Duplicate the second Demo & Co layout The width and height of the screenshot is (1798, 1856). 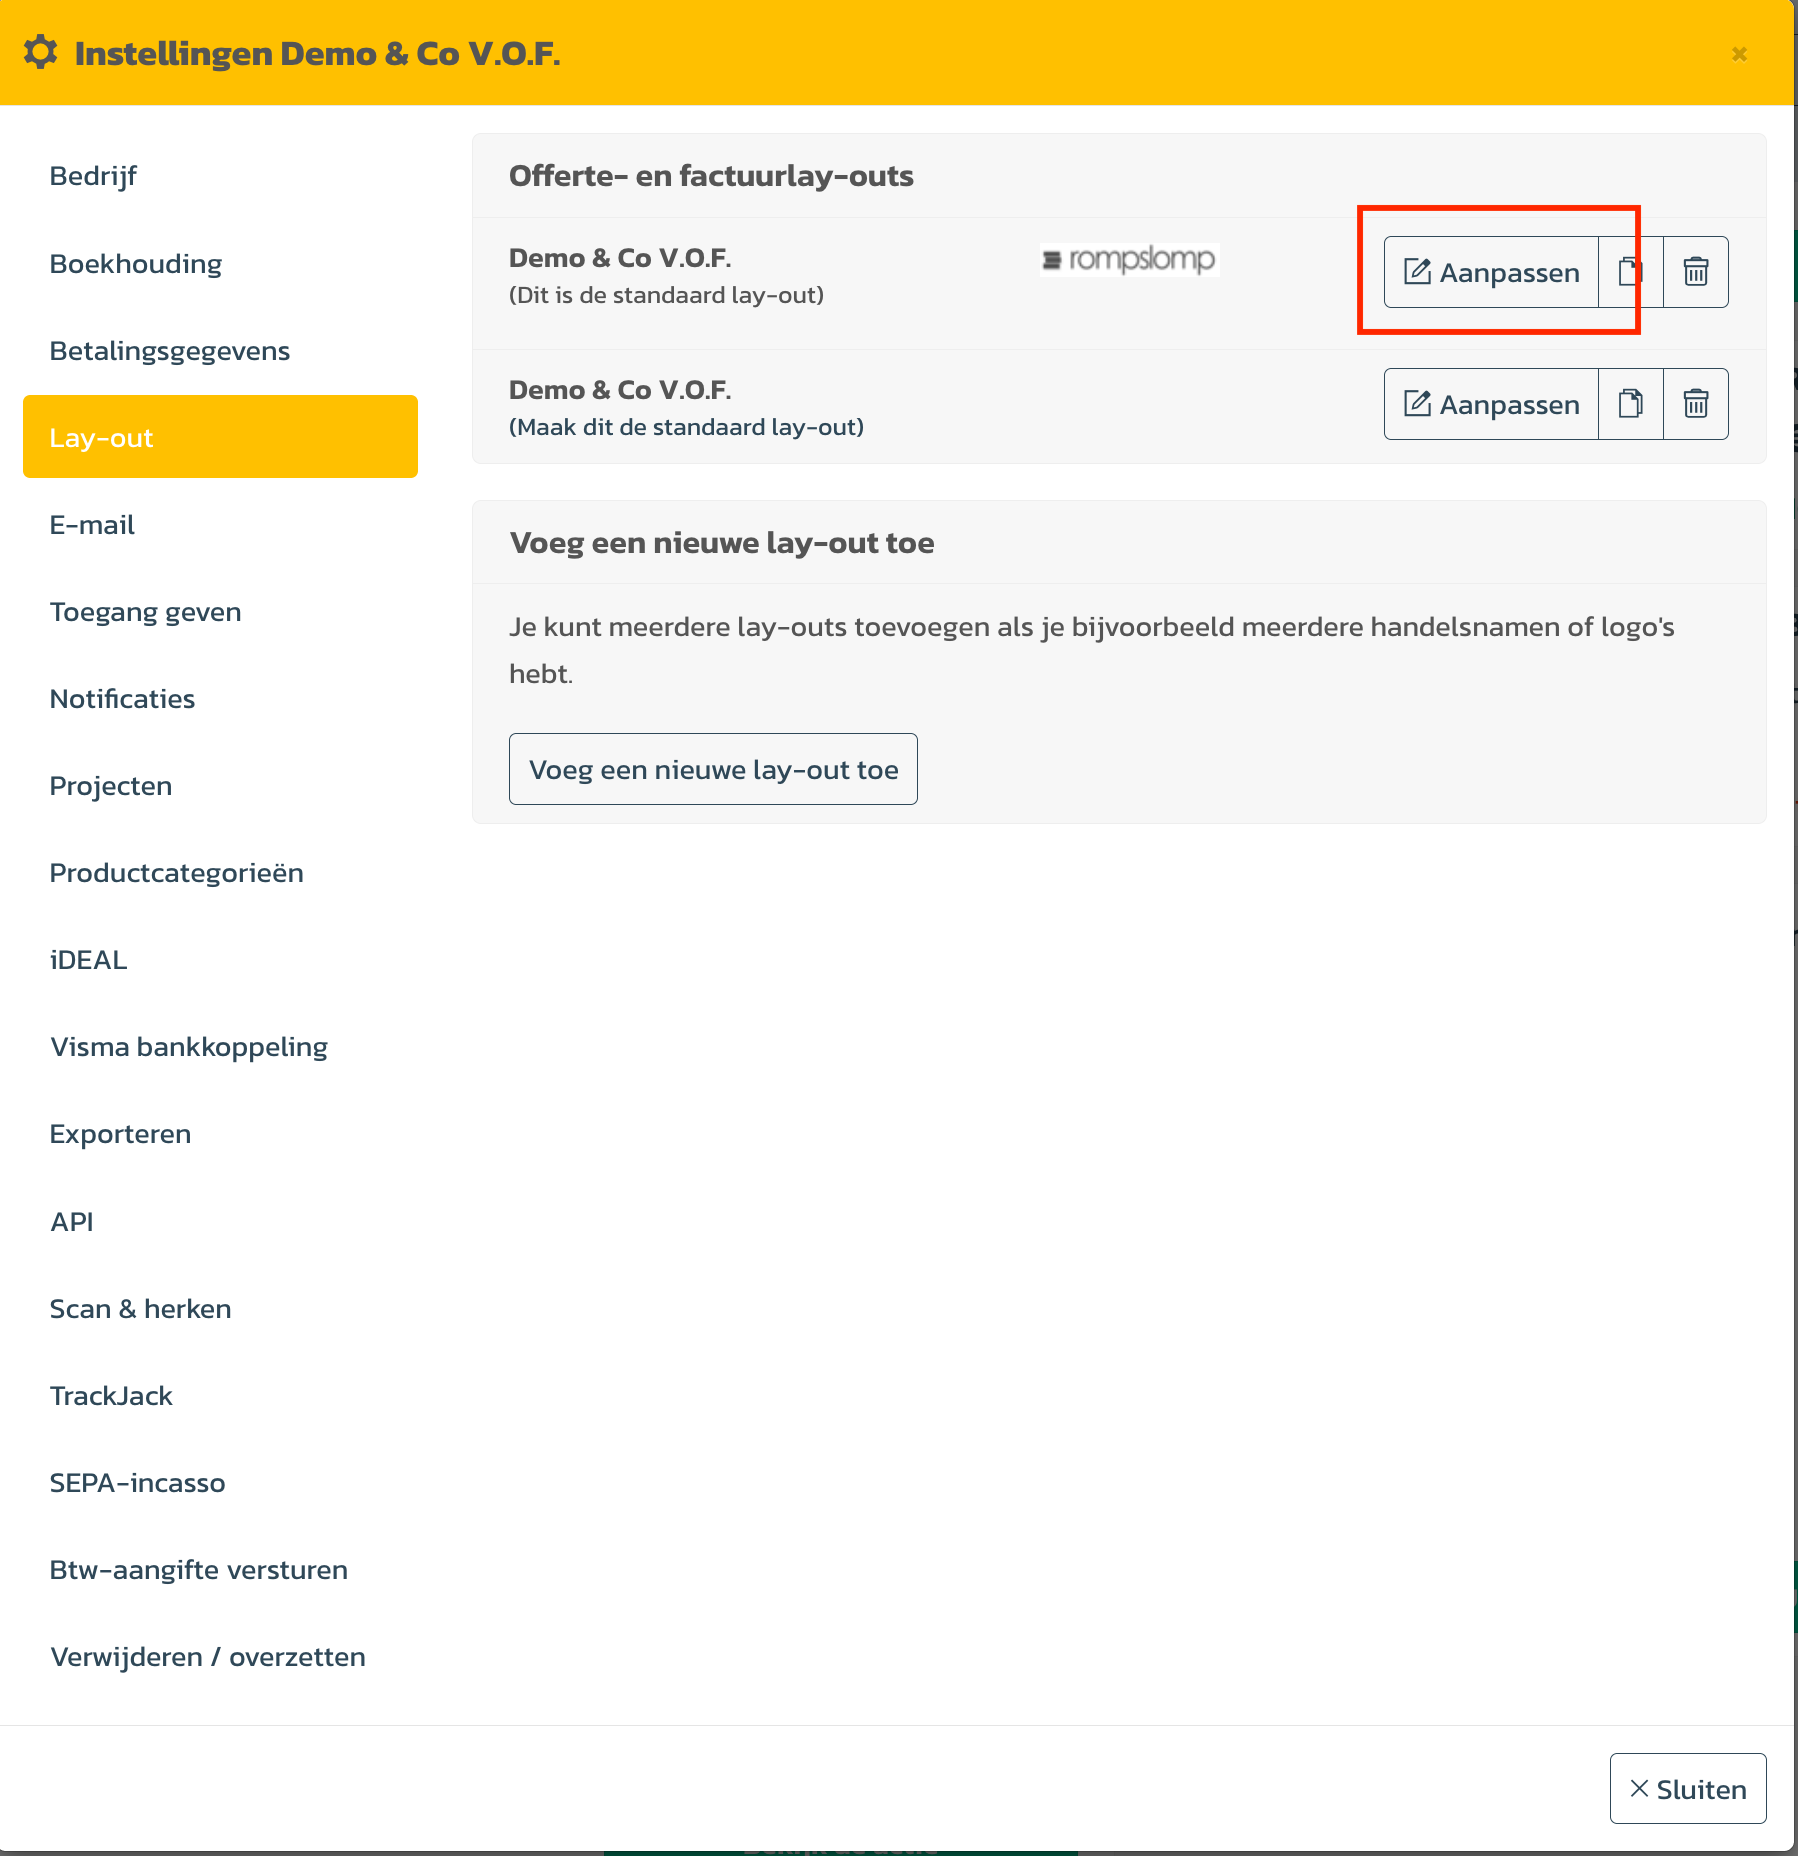pos(1630,404)
